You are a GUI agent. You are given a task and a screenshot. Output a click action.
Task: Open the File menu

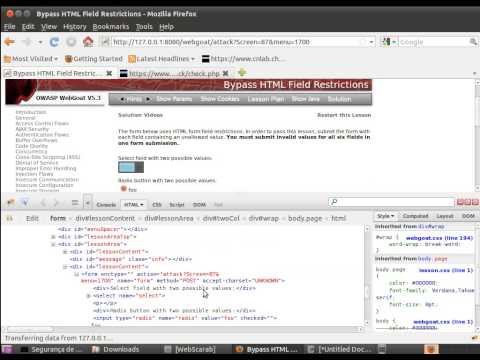click(10, 27)
